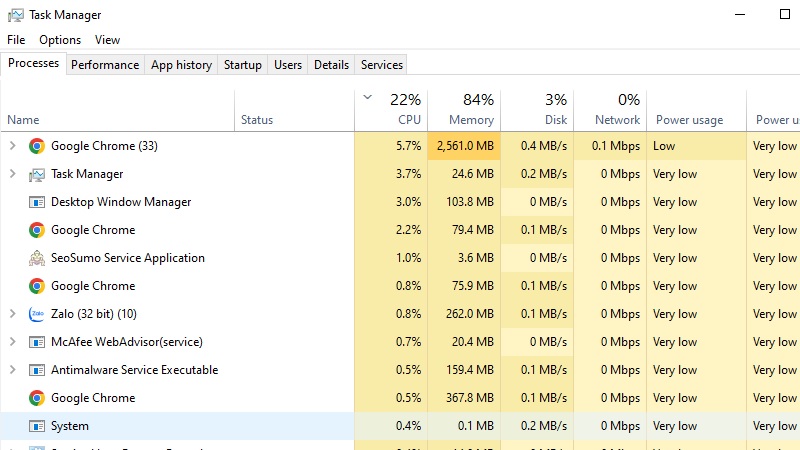Sort by the 0% Network header

coord(610,111)
